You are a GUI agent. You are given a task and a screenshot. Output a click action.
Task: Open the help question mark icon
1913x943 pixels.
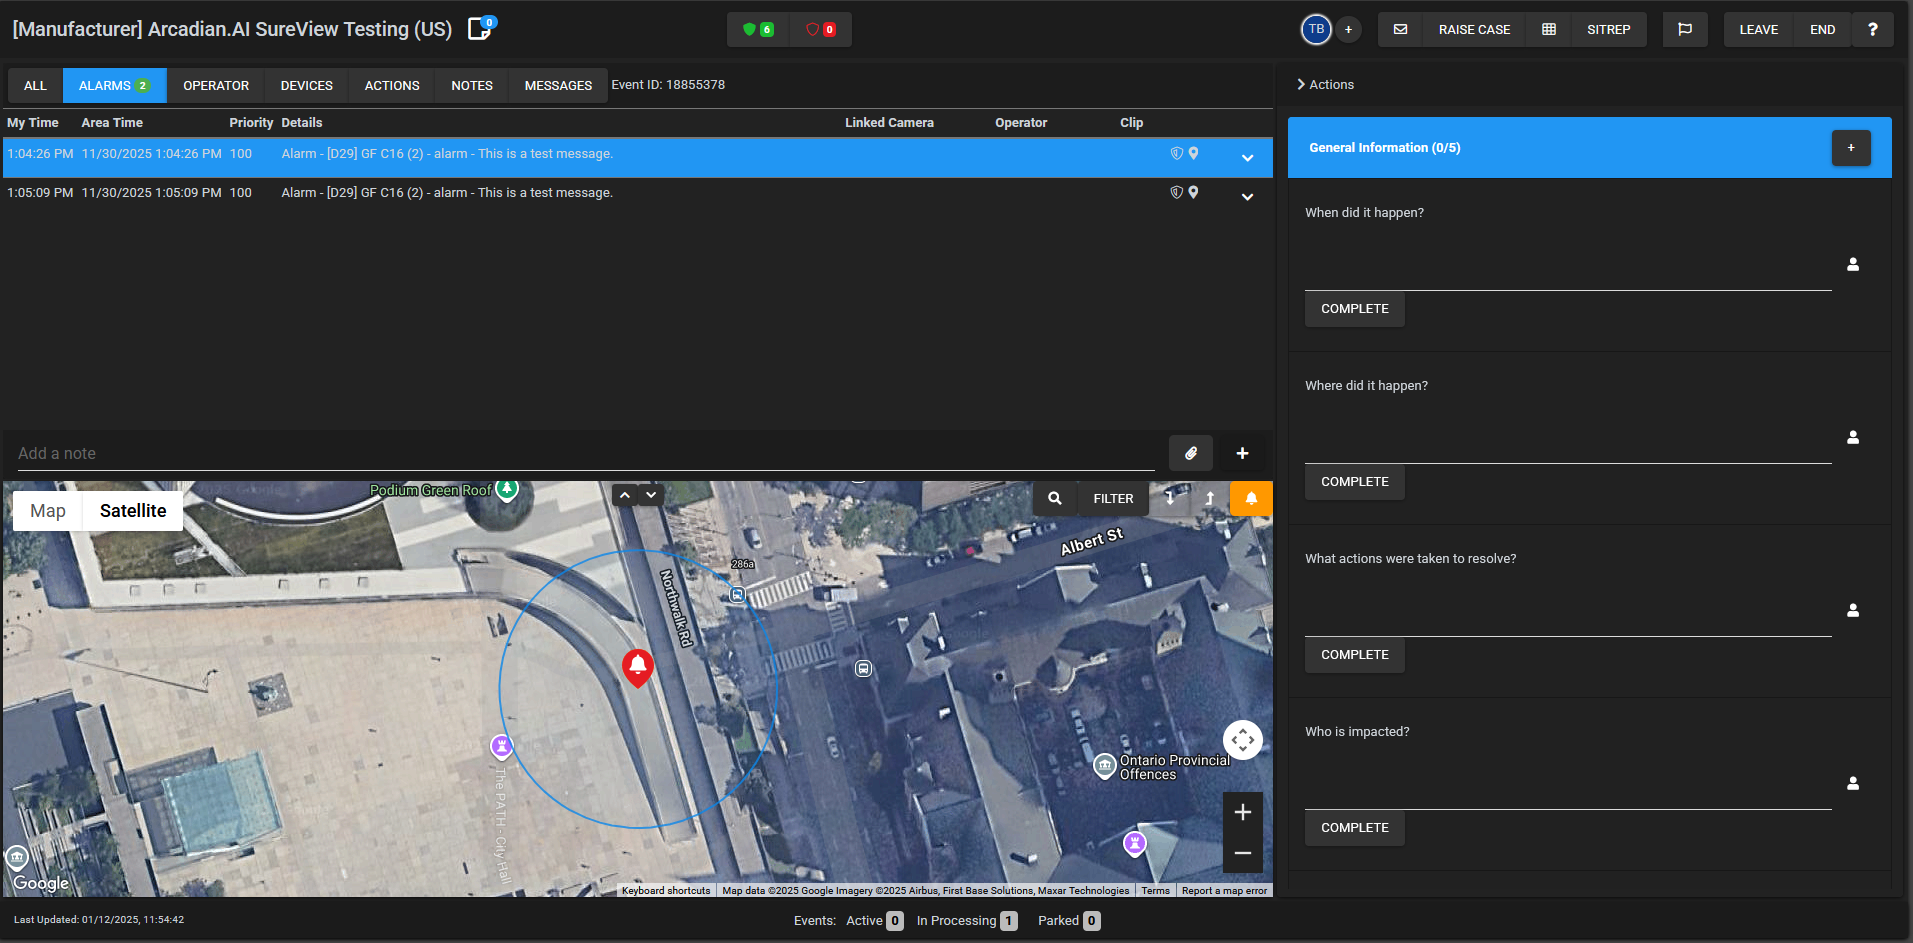1872,30
